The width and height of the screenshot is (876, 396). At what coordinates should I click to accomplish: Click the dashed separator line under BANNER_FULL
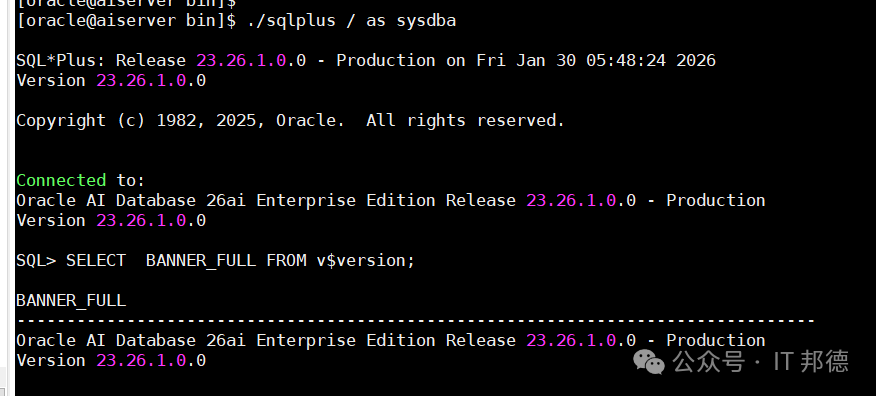click(x=416, y=321)
